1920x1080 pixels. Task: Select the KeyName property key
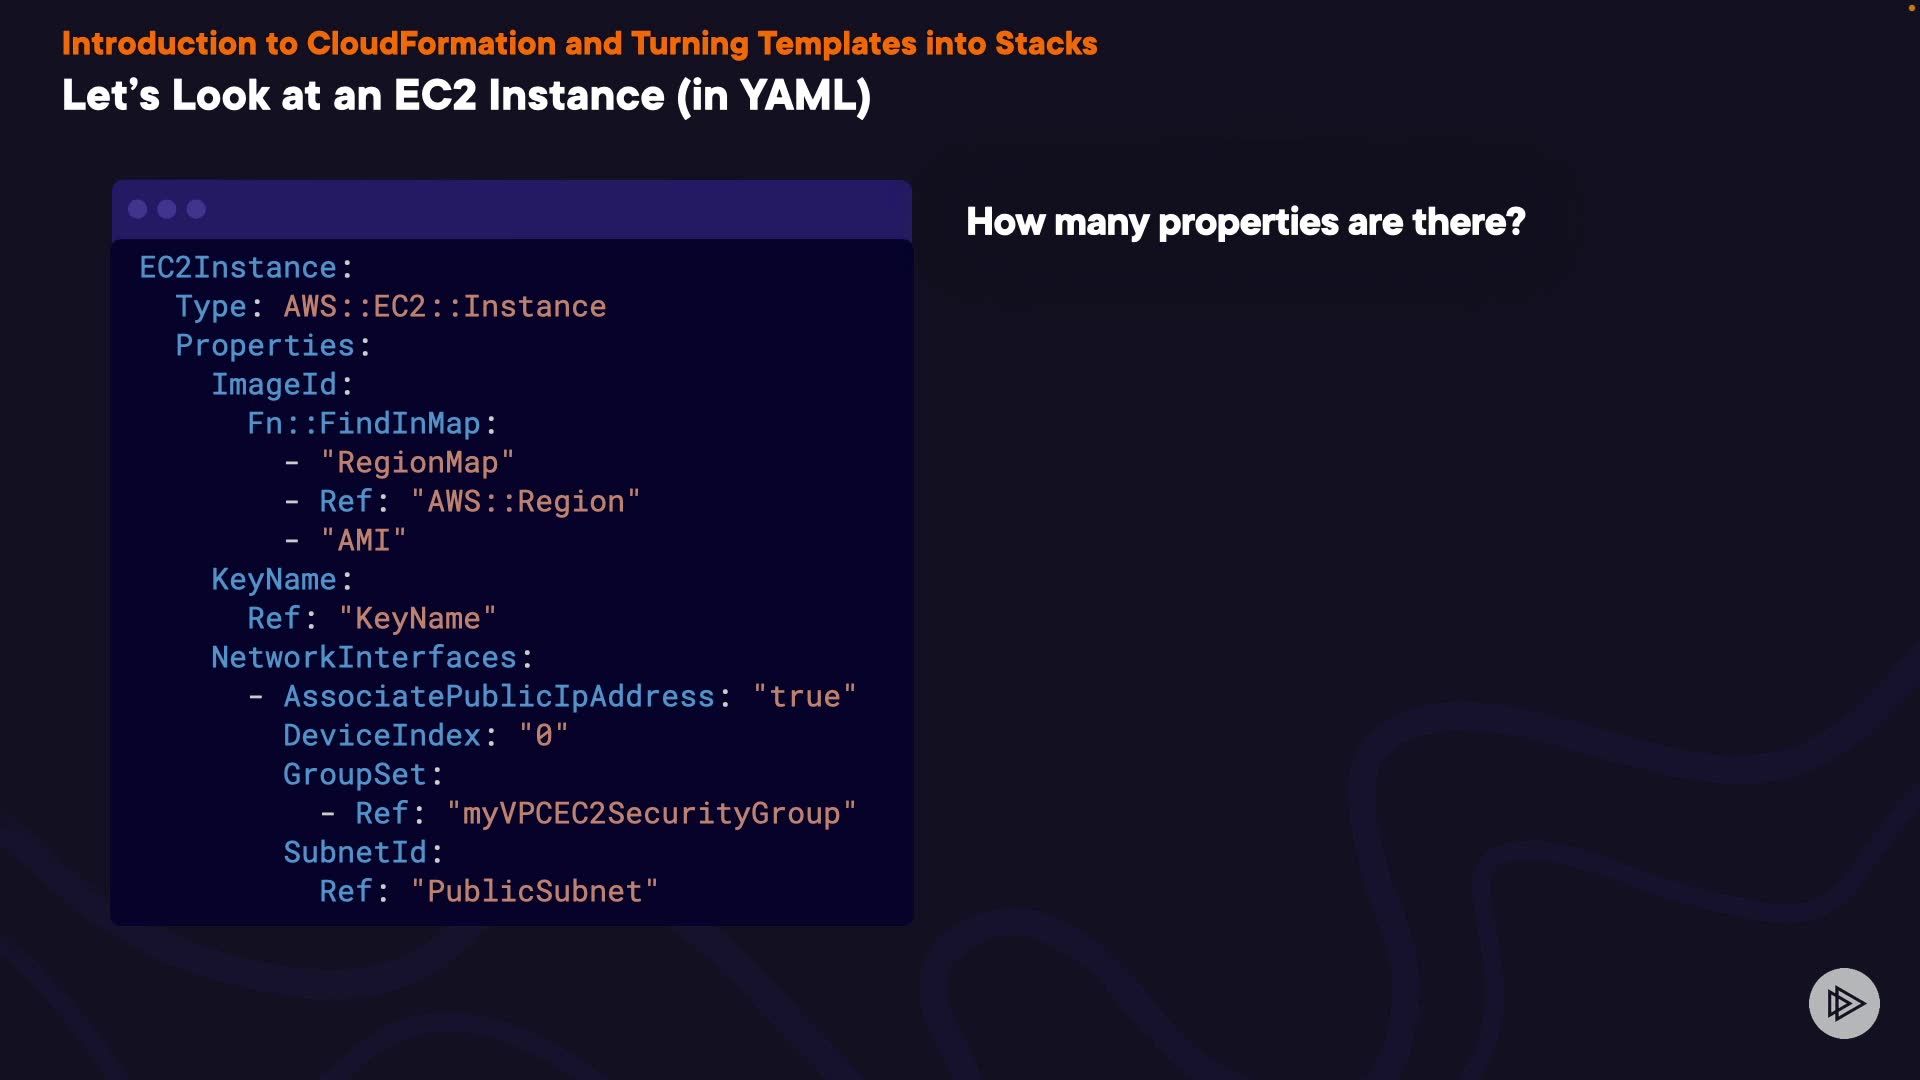(x=274, y=580)
